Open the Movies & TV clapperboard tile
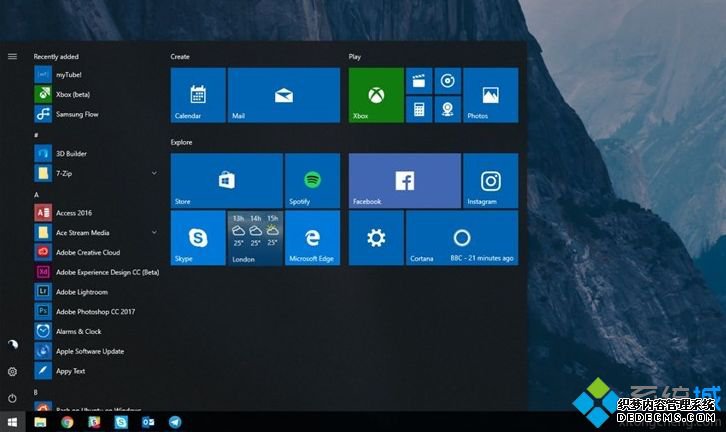Viewport: 726px width, 432px height. coord(419,81)
